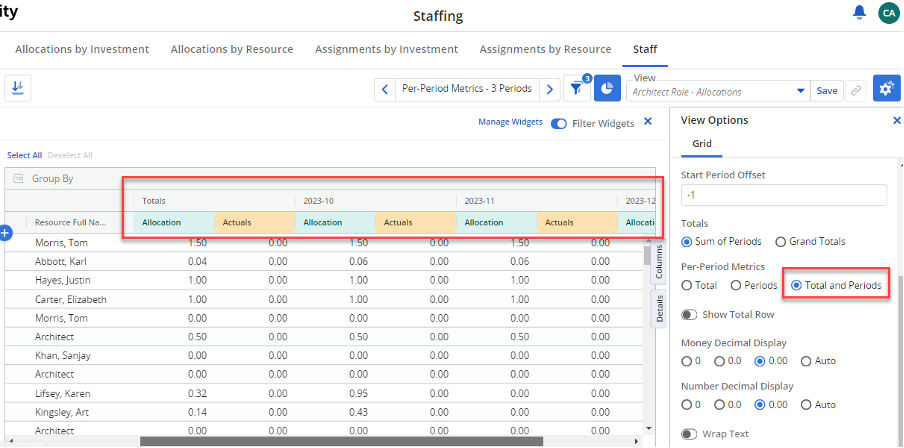Click the Save view button

pos(827,91)
